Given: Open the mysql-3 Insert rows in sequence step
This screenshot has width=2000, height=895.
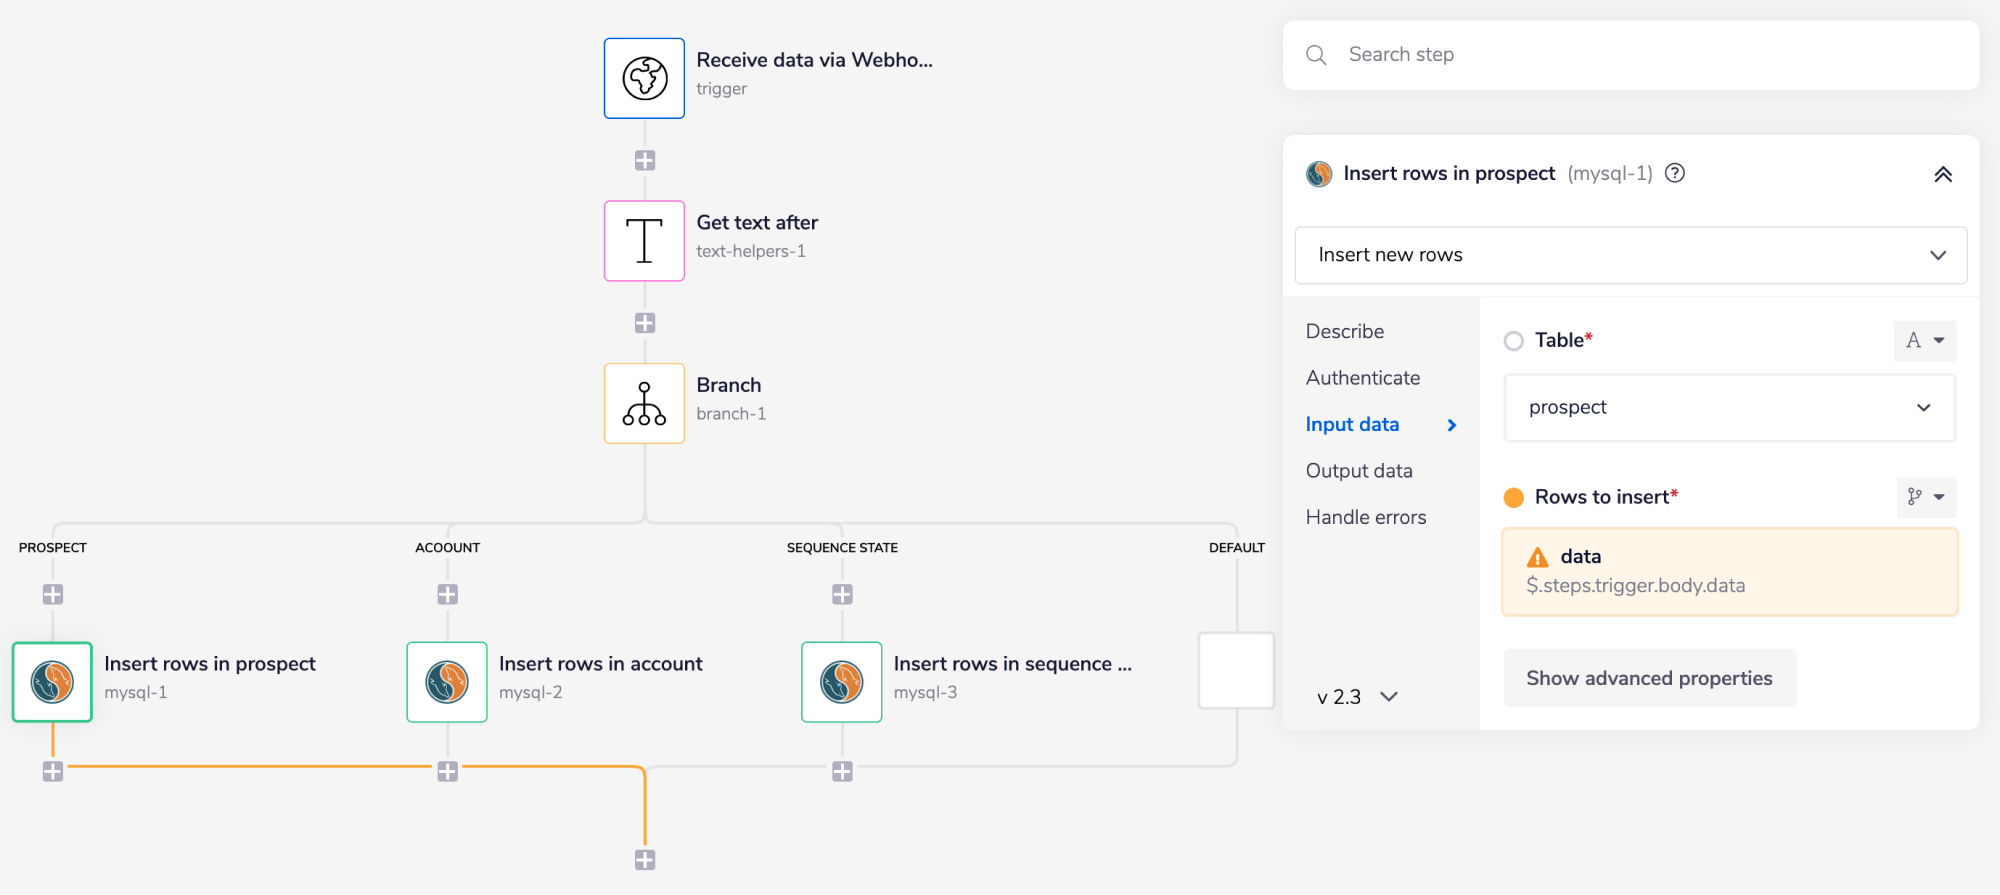Looking at the screenshot, I should pos(842,682).
